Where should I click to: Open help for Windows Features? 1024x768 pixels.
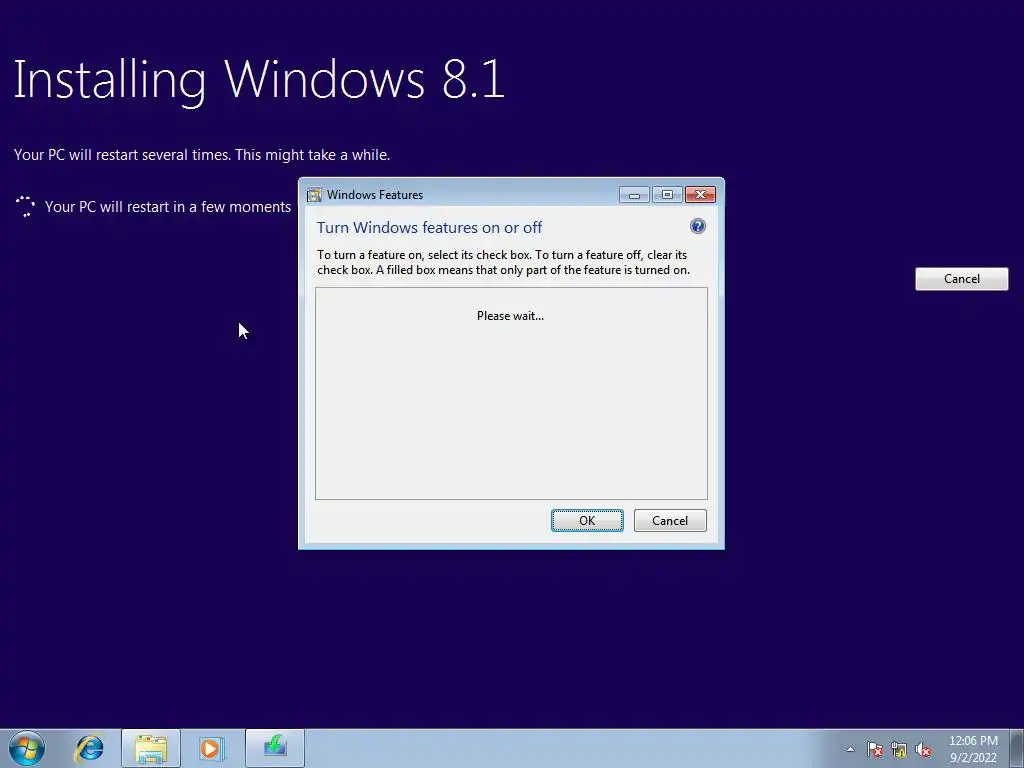(697, 227)
